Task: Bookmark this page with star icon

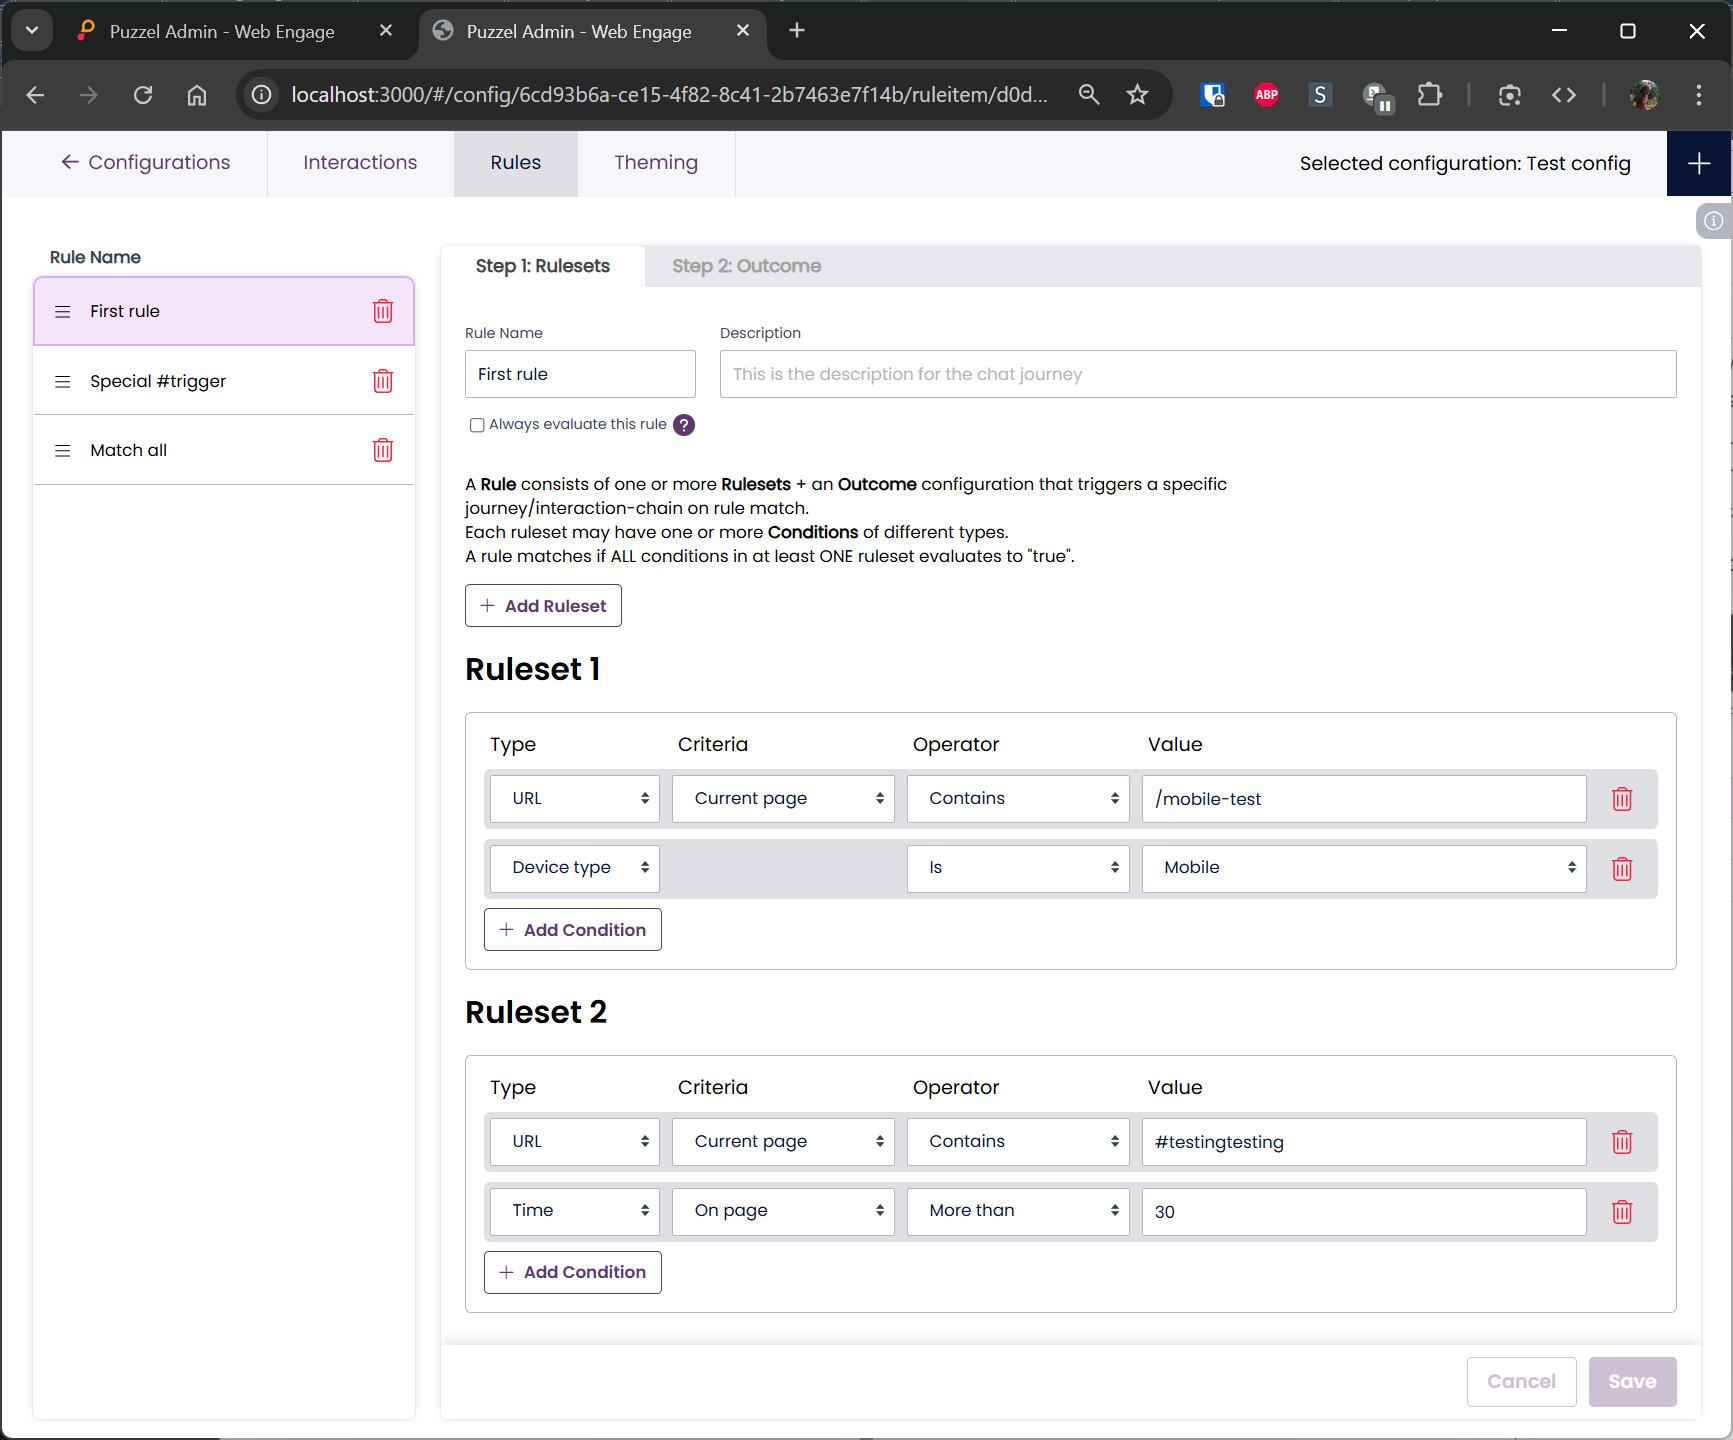Action: pyautogui.click(x=1137, y=95)
